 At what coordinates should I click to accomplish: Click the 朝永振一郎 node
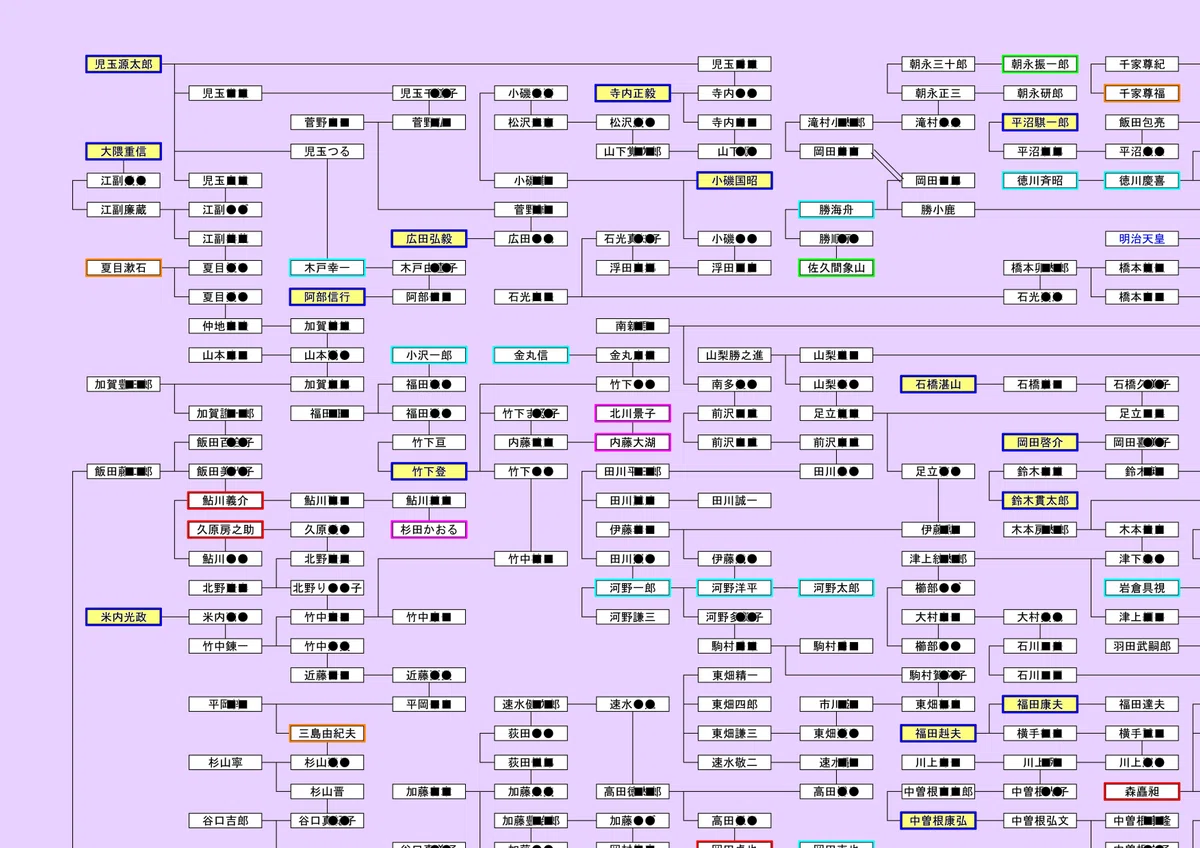pyautogui.click(x=1040, y=64)
